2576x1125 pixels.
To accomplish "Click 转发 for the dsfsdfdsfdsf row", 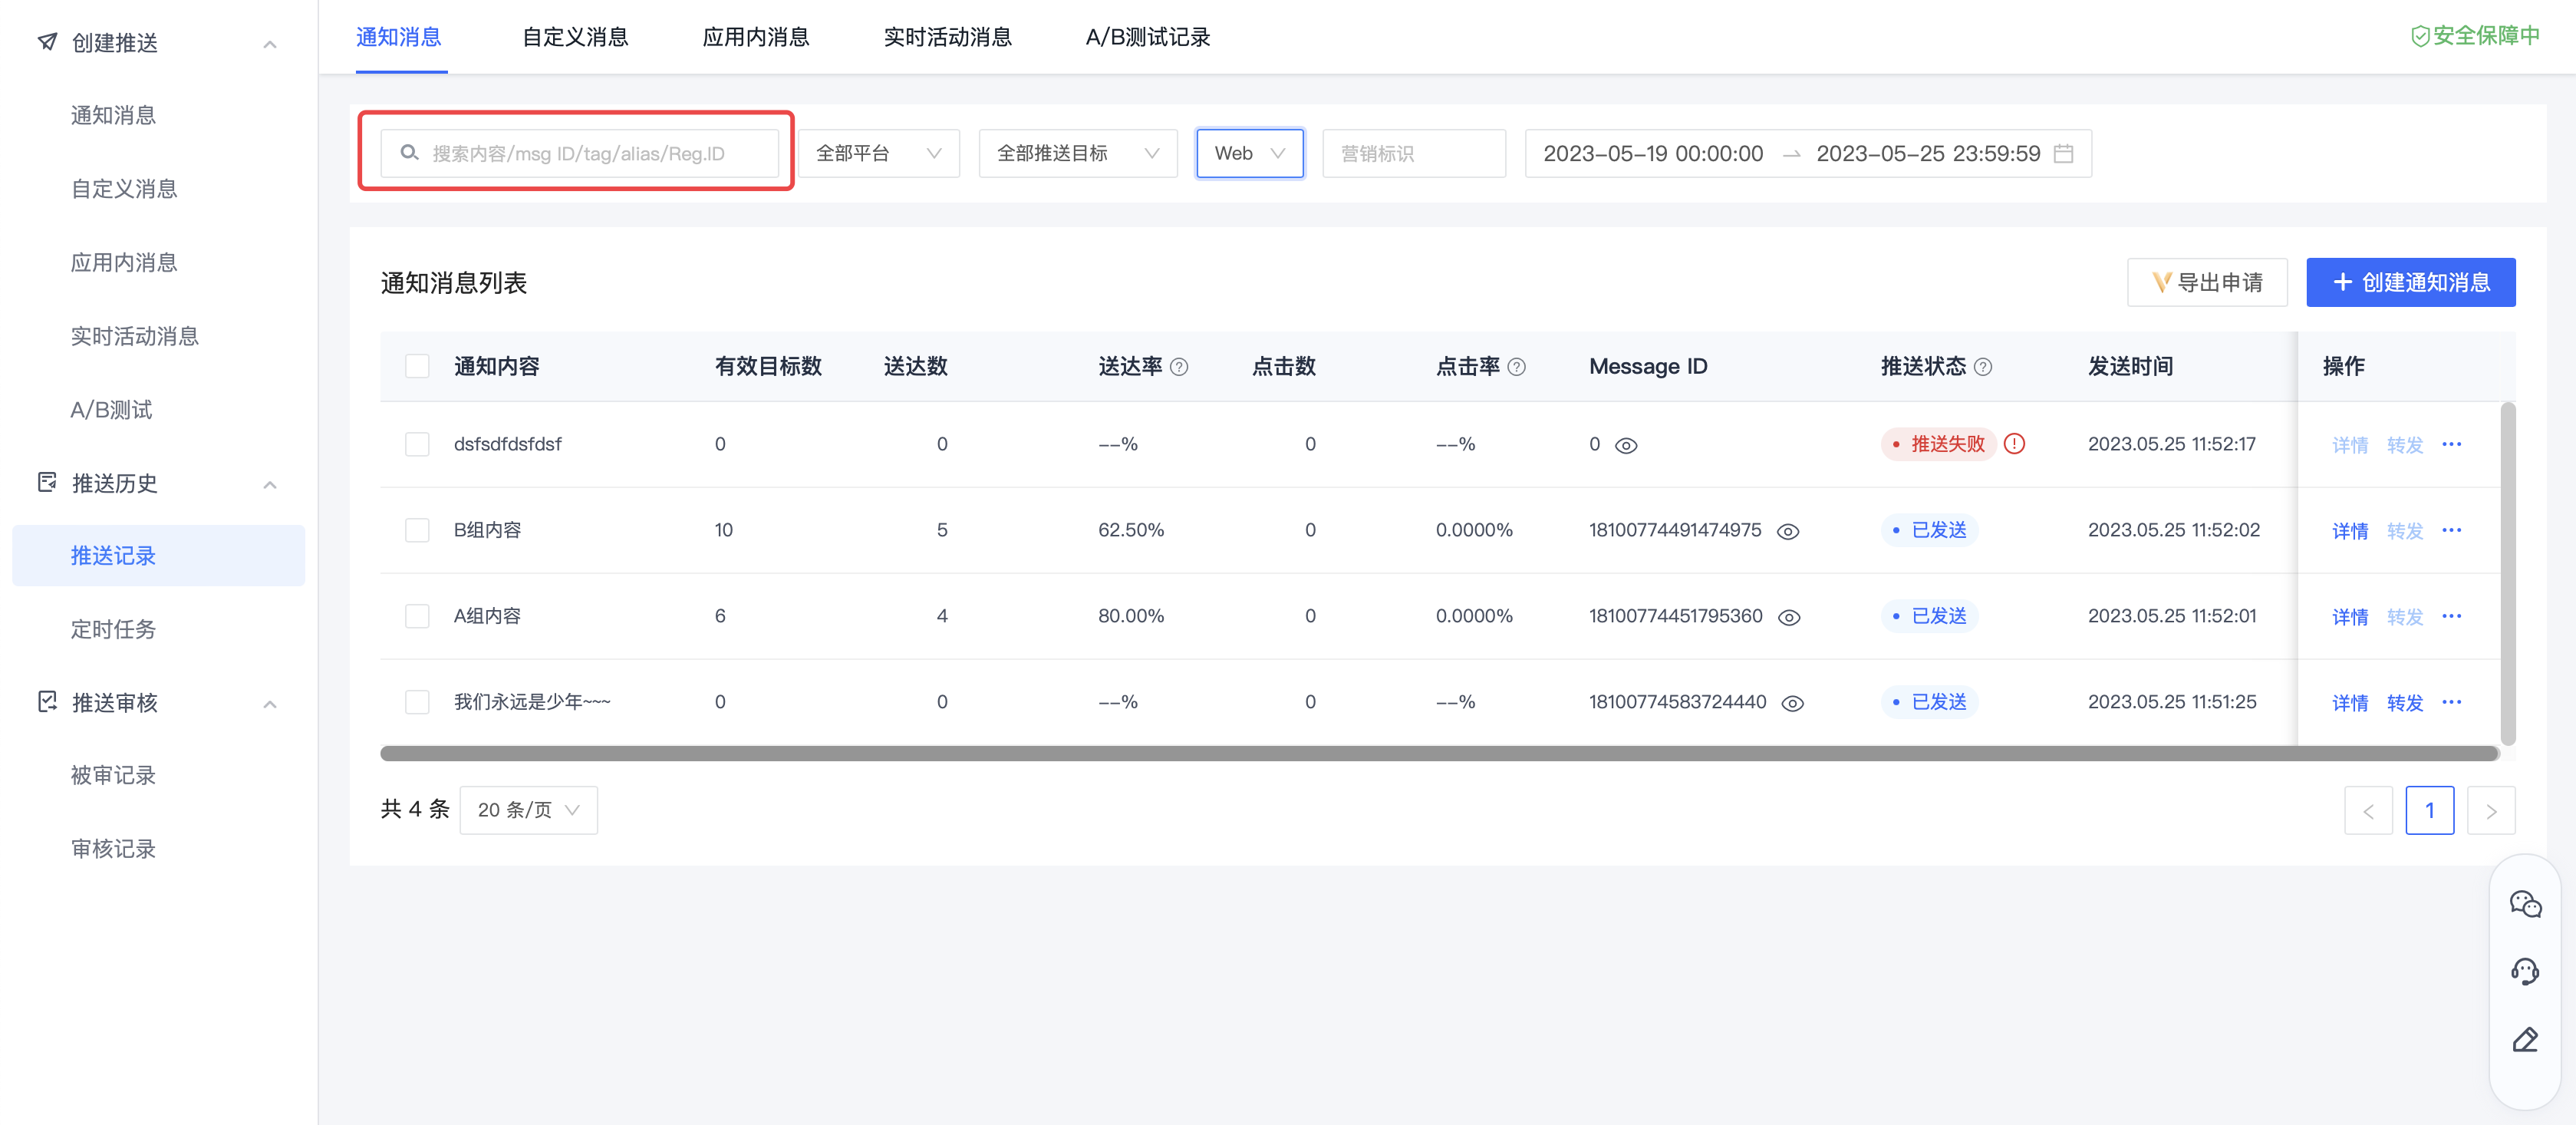I will click(2405, 445).
